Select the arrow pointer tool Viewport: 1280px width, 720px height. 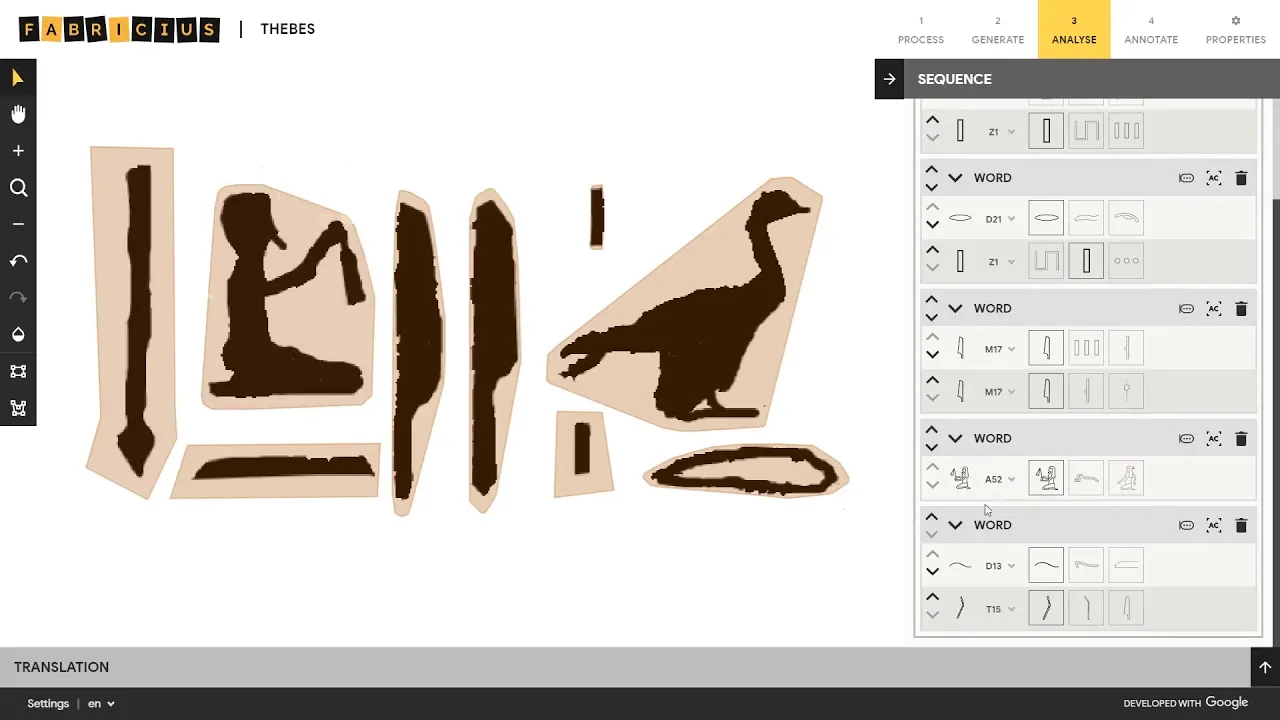[18, 78]
